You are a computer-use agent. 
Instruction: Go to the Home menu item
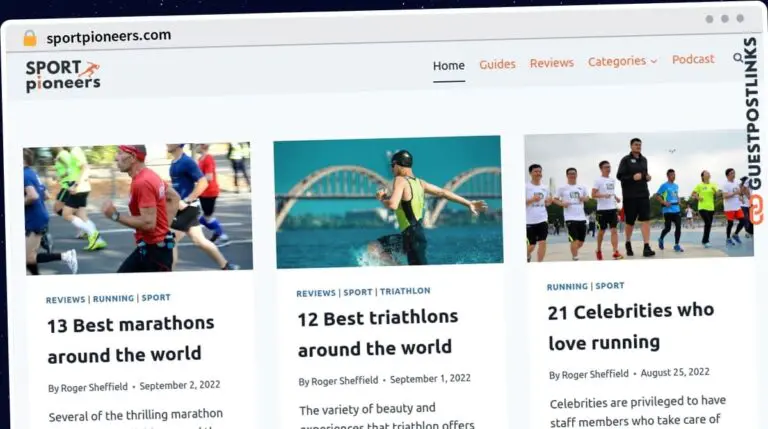[x=449, y=66]
